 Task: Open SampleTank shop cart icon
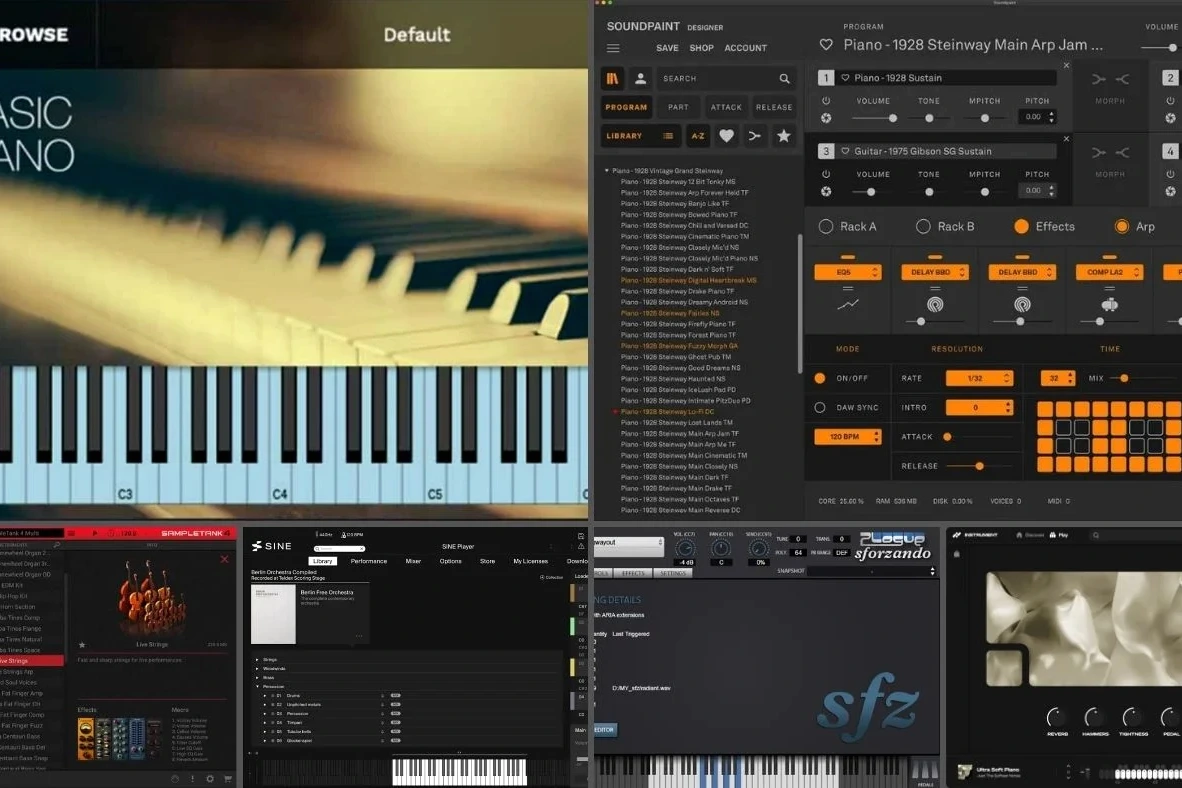[x=228, y=779]
